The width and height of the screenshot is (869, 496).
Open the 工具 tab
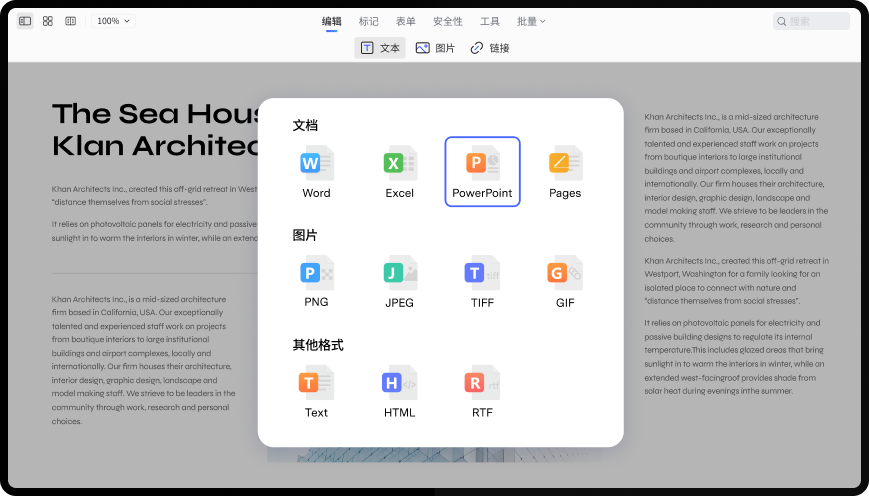490,21
